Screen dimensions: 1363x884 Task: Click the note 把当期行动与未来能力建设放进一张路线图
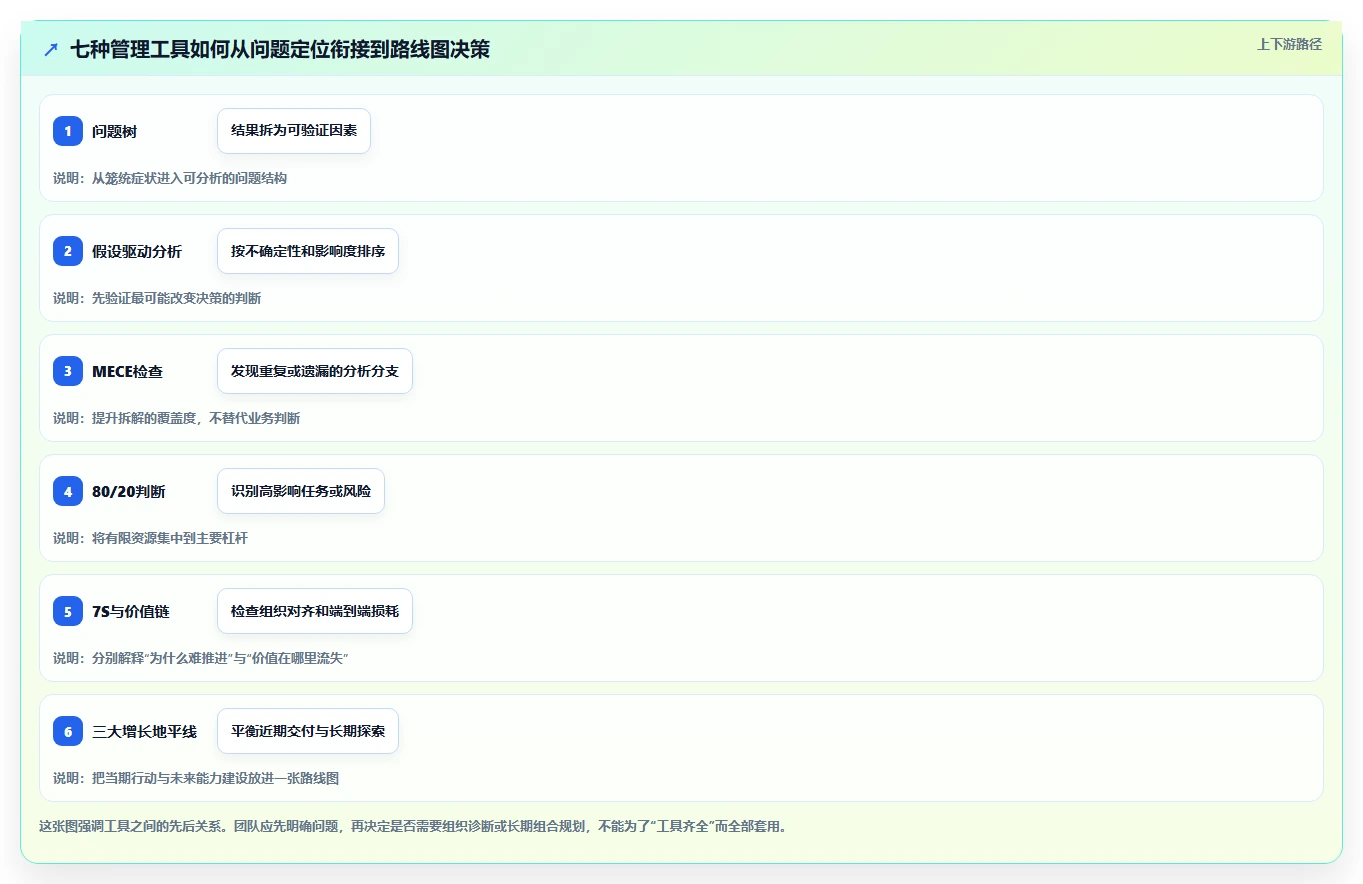[x=196, y=778]
